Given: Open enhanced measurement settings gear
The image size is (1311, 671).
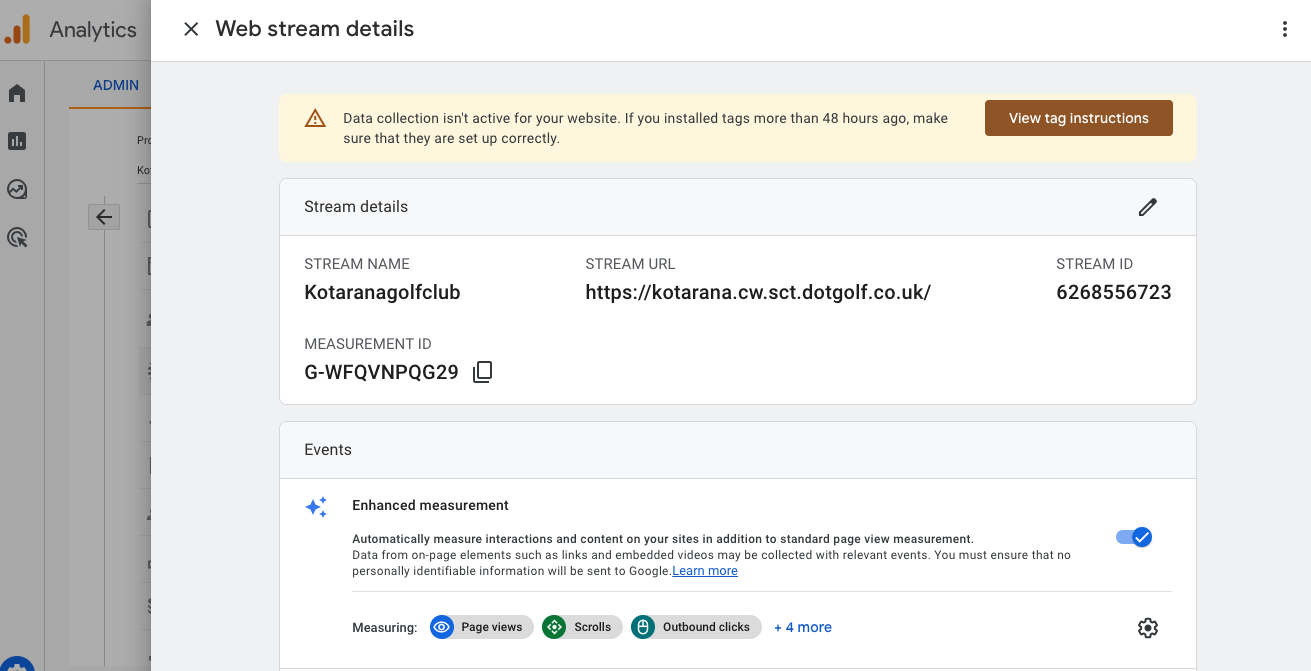Looking at the screenshot, I should 1147,628.
